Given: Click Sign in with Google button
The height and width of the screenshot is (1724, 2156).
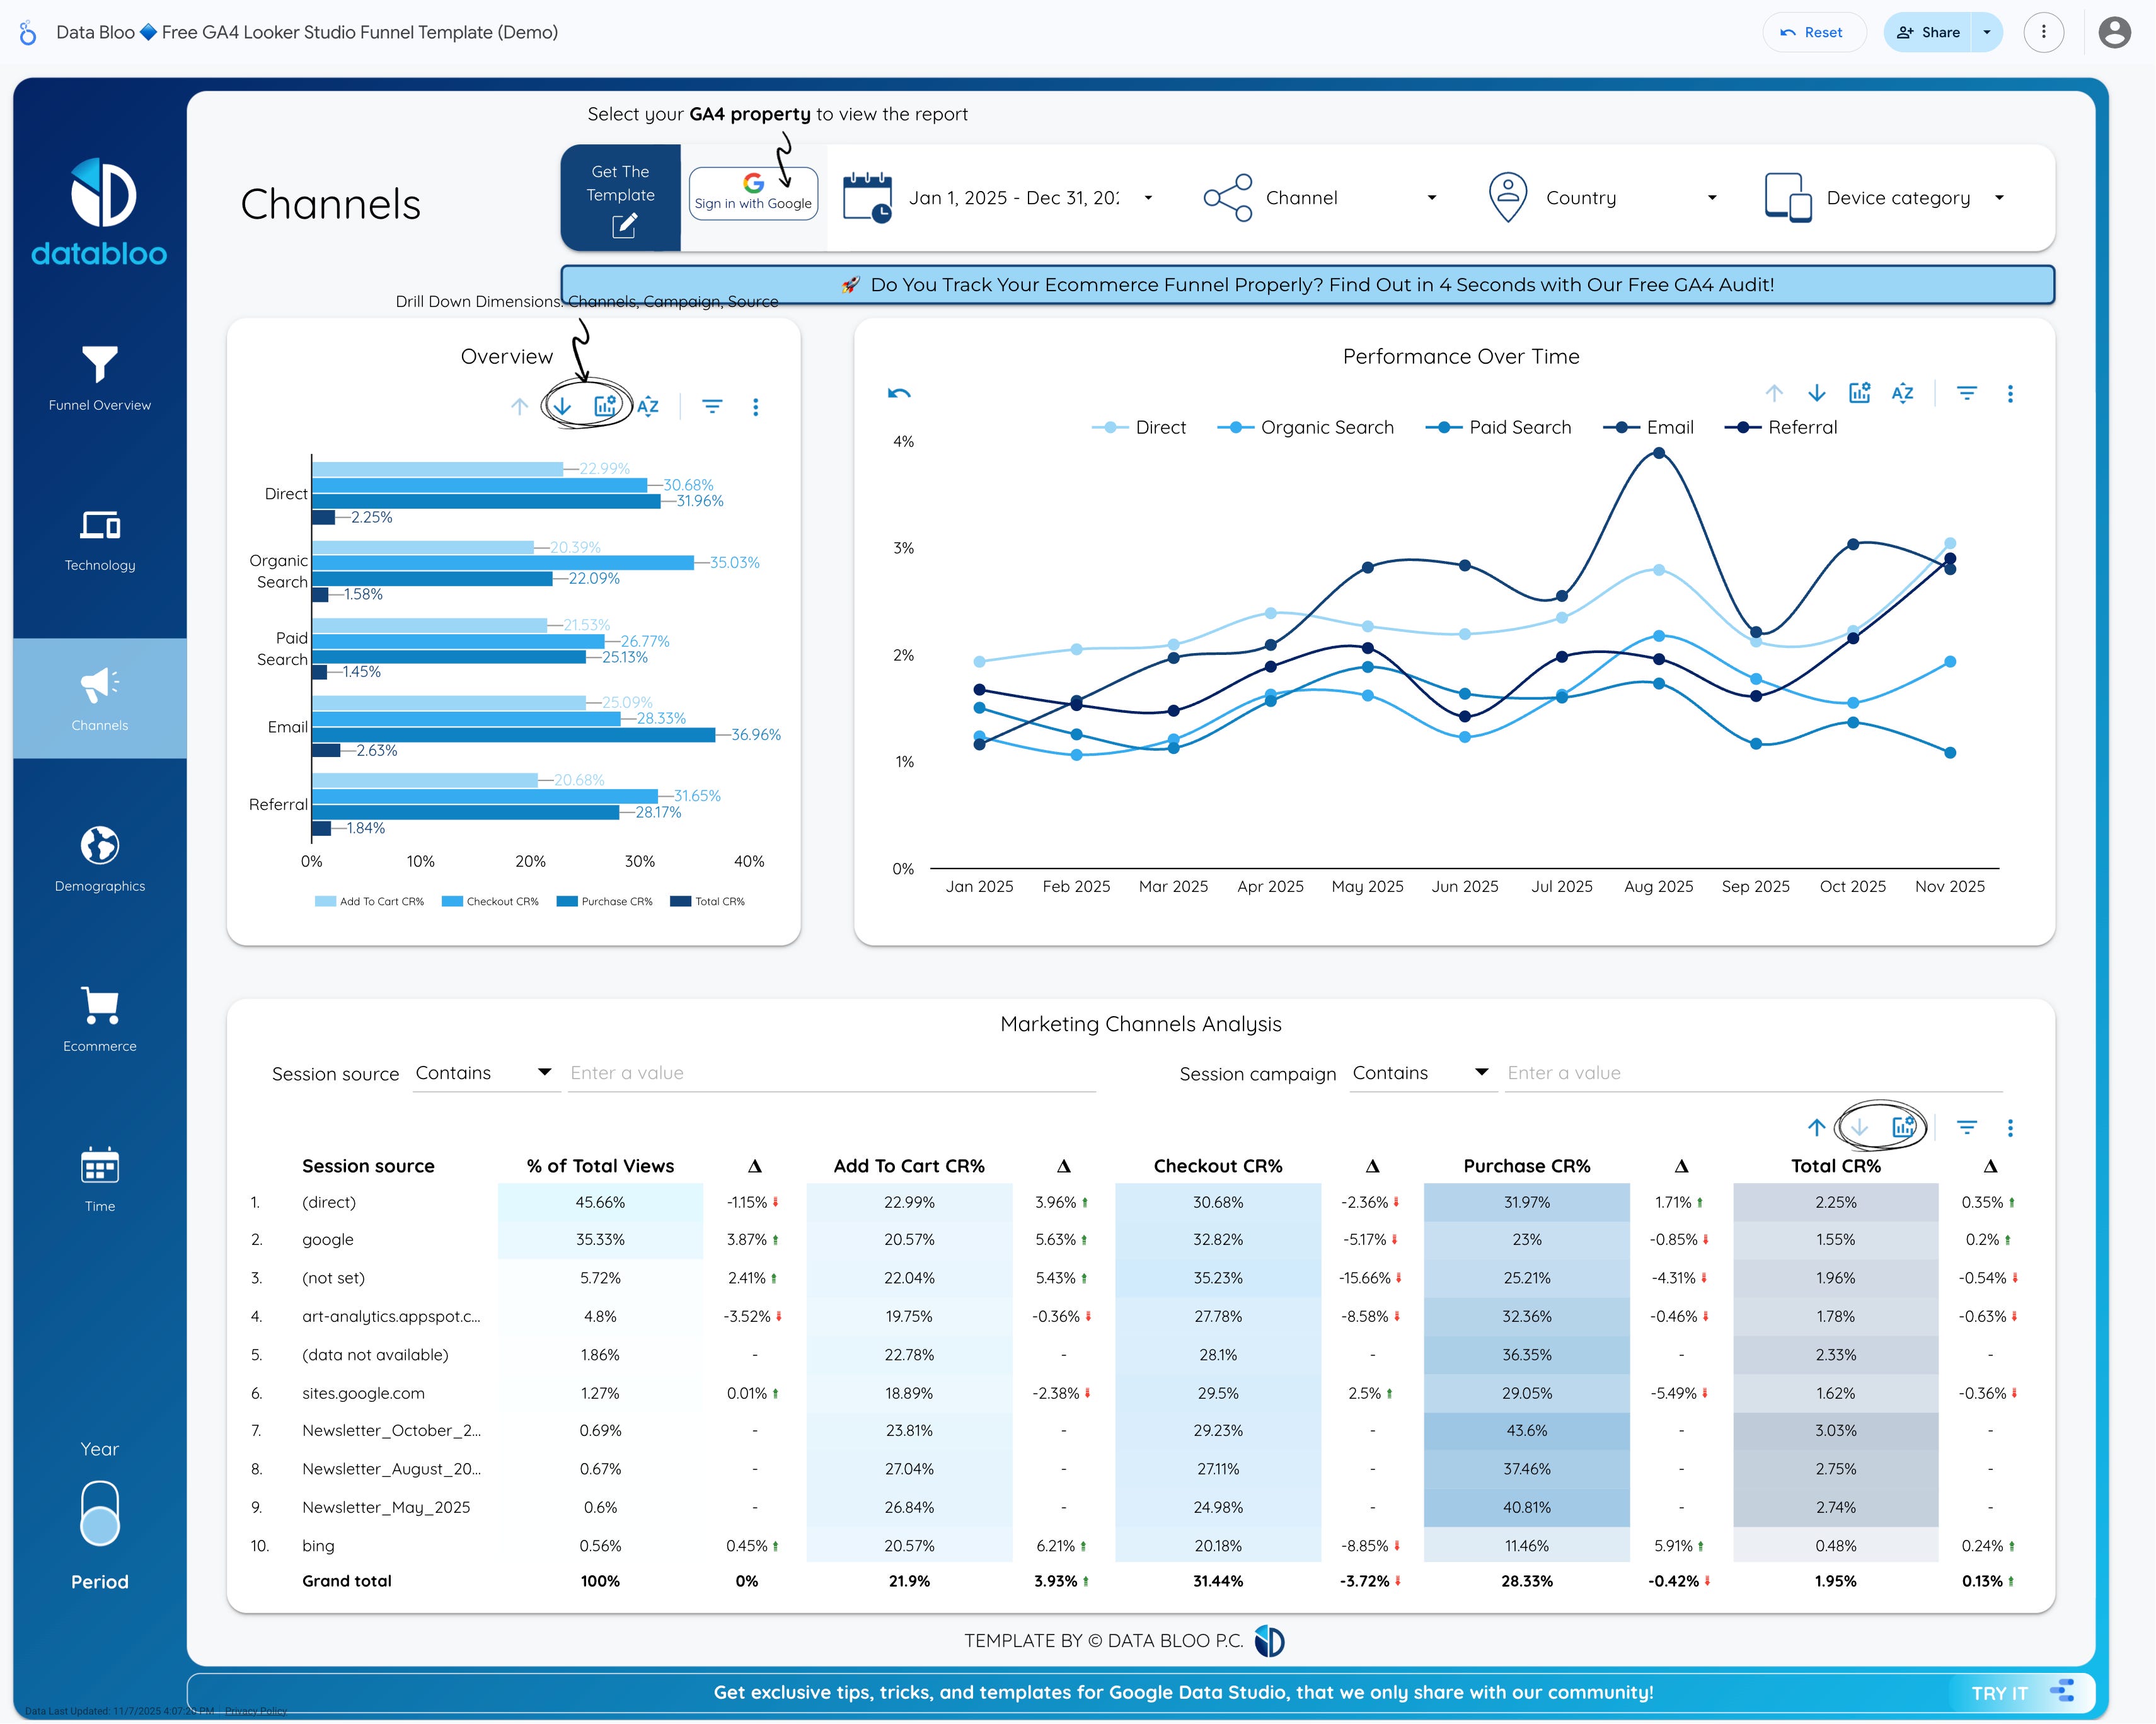Looking at the screenshot, I should point(753,193).
